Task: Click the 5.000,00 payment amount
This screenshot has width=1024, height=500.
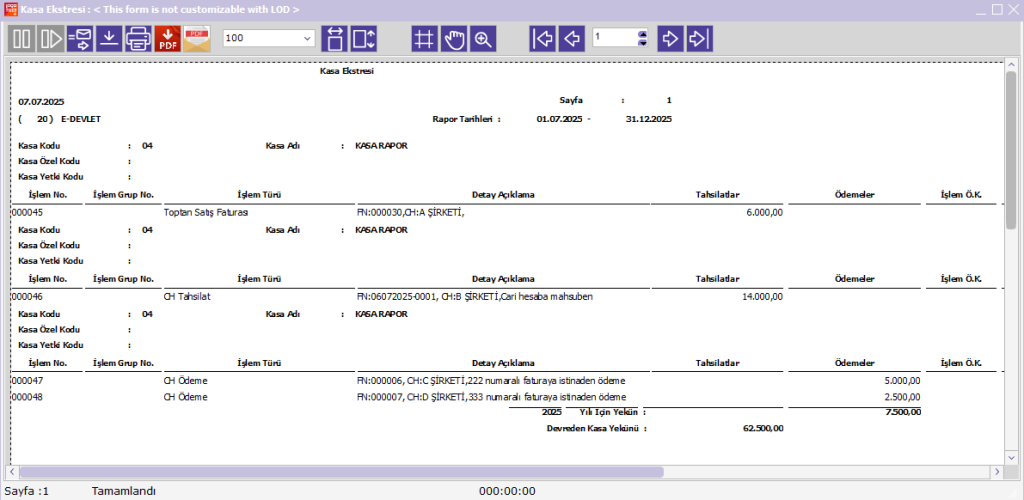Action: (x=903, y=381)
